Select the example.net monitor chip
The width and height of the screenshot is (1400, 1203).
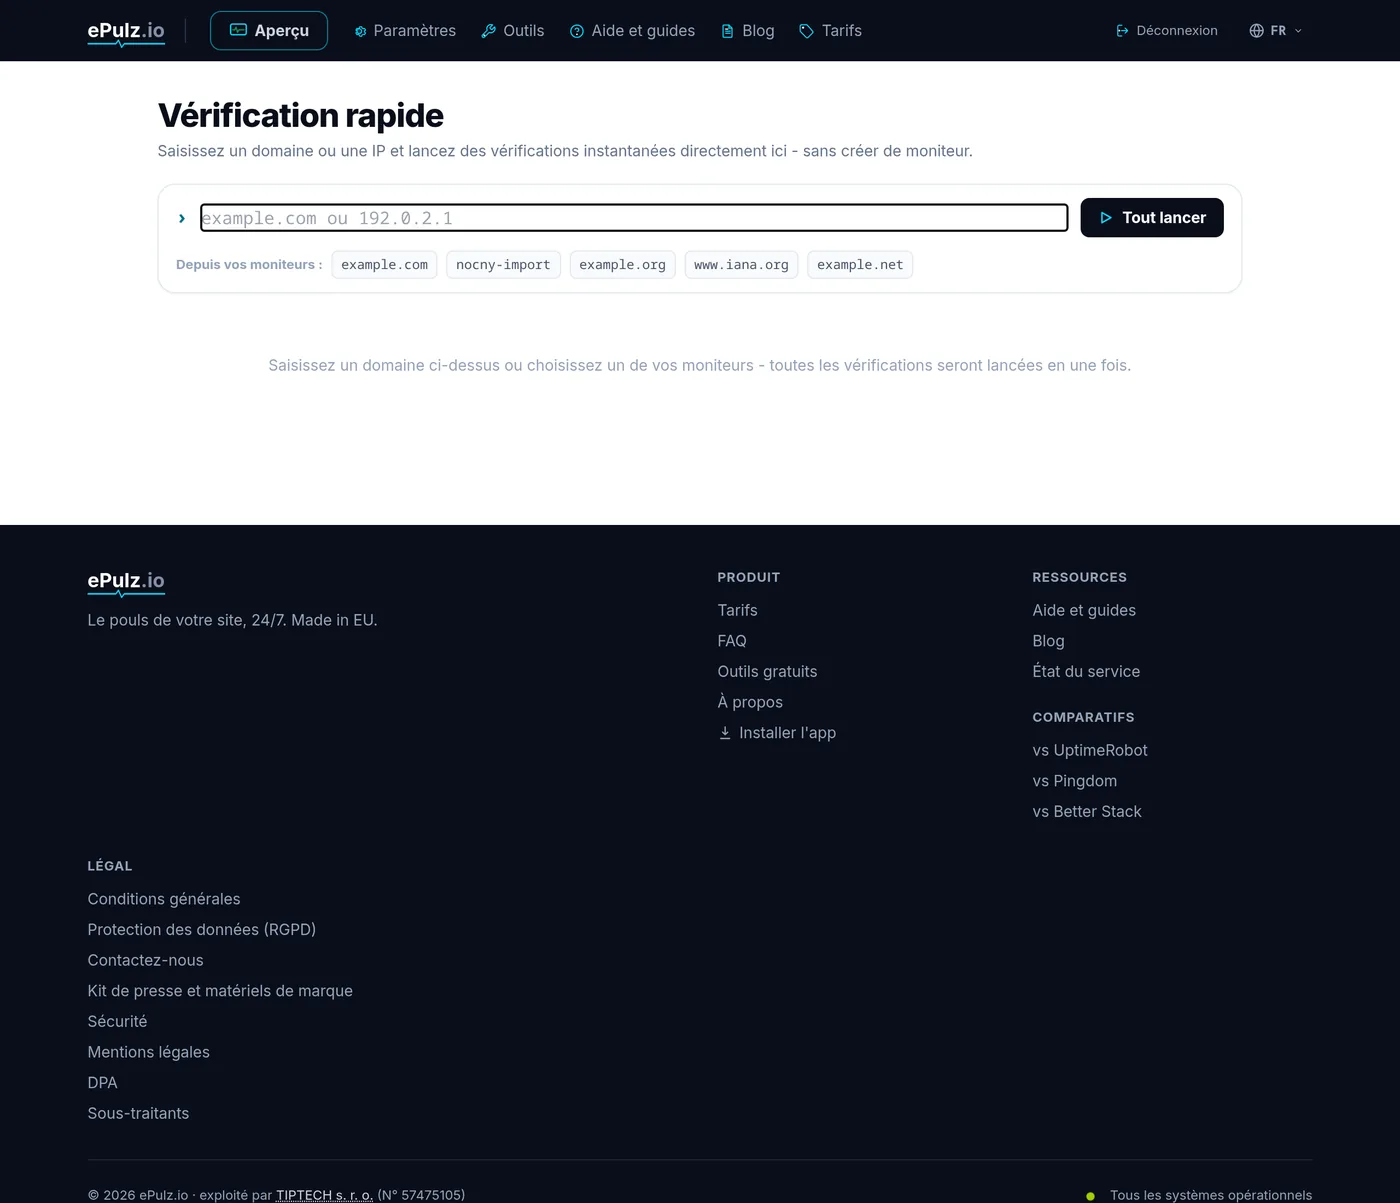[860, 265]
